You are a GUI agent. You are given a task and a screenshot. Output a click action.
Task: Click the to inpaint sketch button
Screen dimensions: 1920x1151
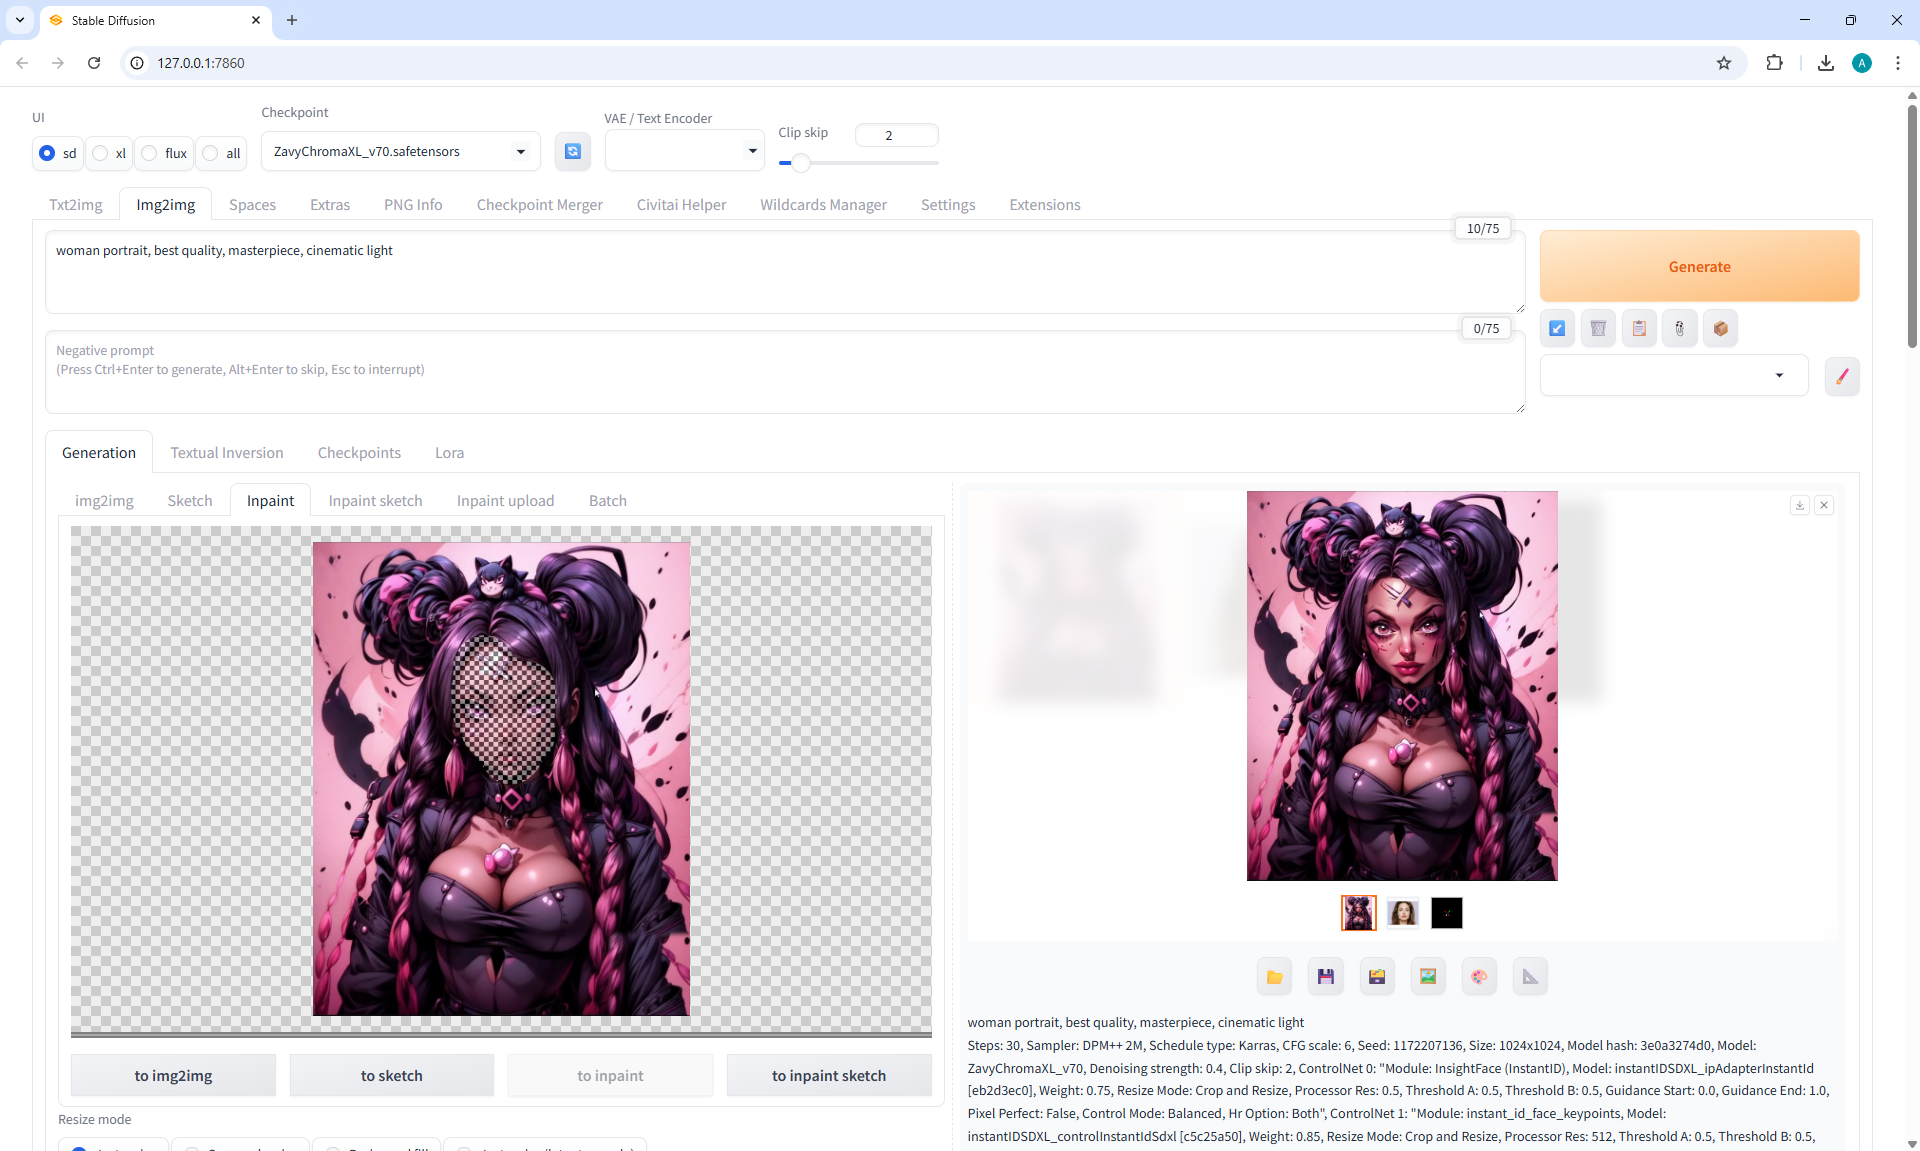[x=828, y=1076]
